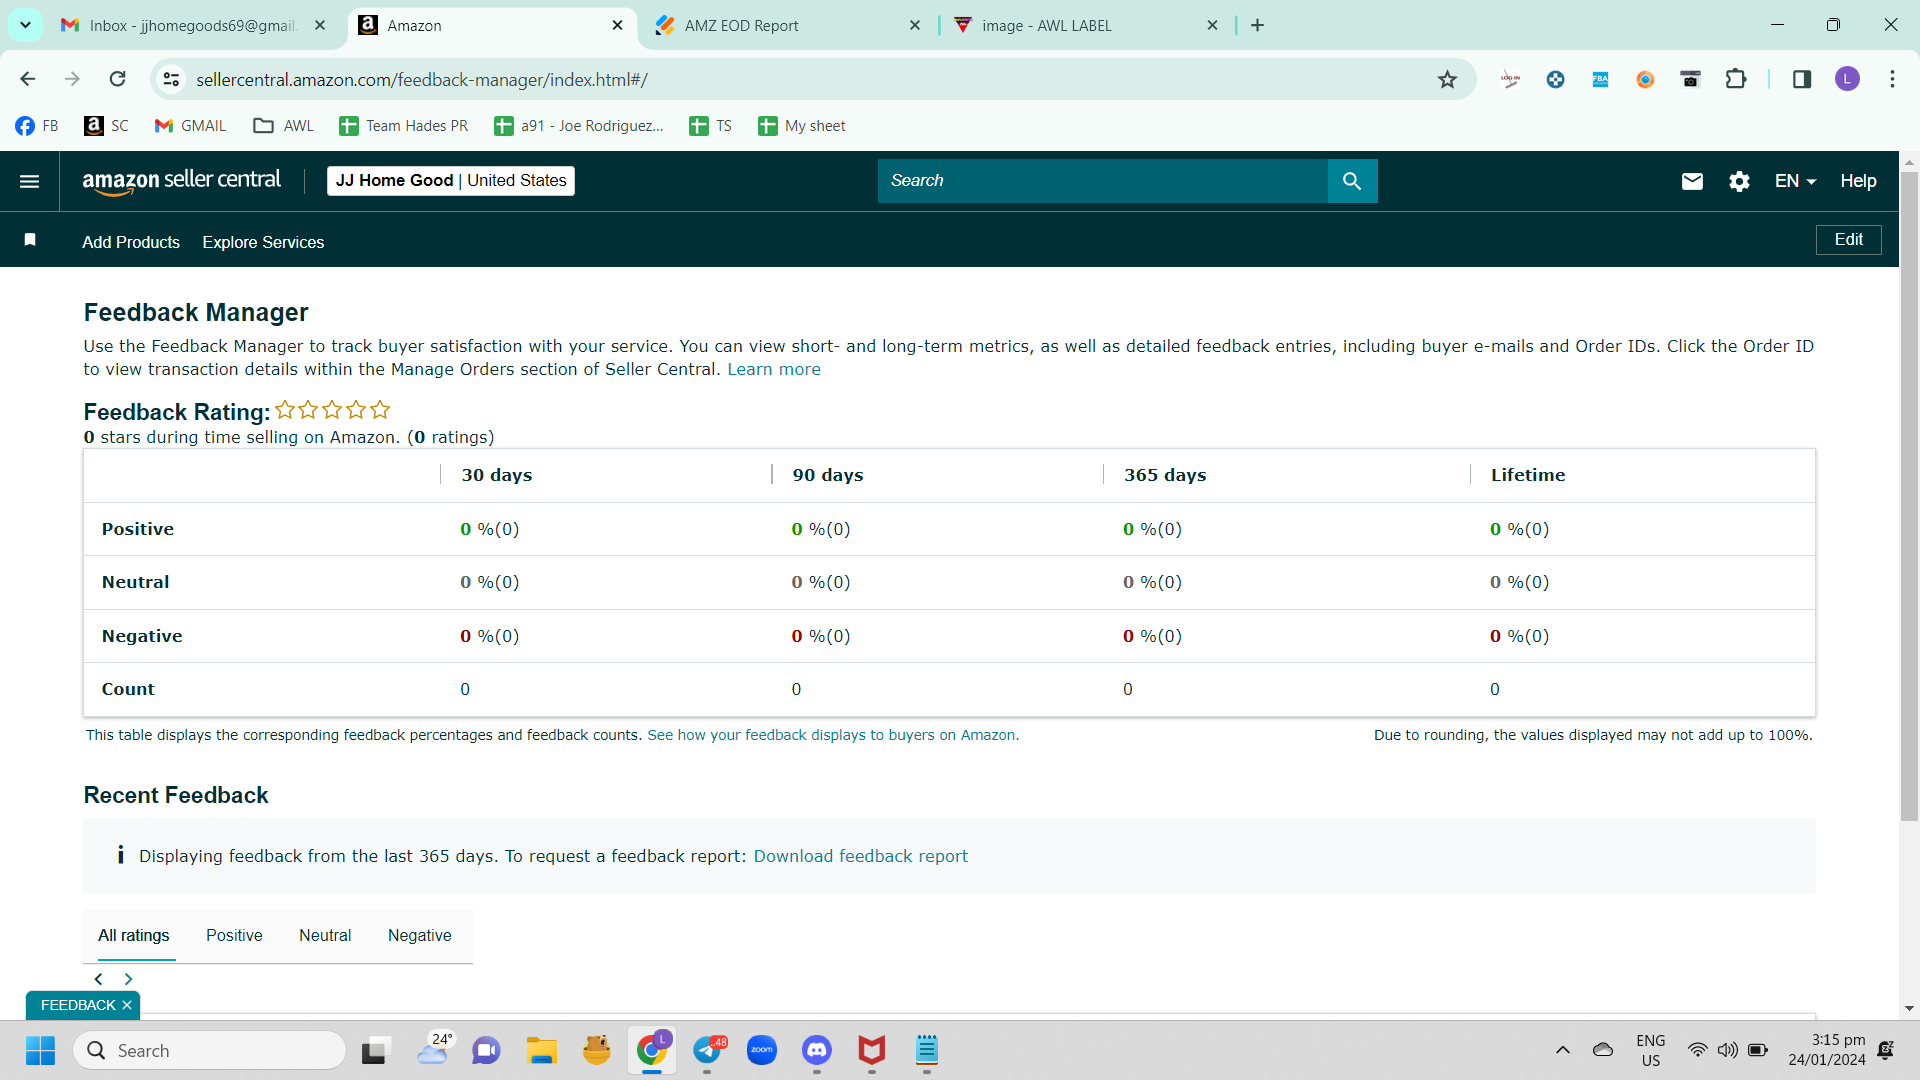Open Telegram from the taskbar
Image resolution: width=1920 pixels, height=1080 pixels.
click(707, 1050)
